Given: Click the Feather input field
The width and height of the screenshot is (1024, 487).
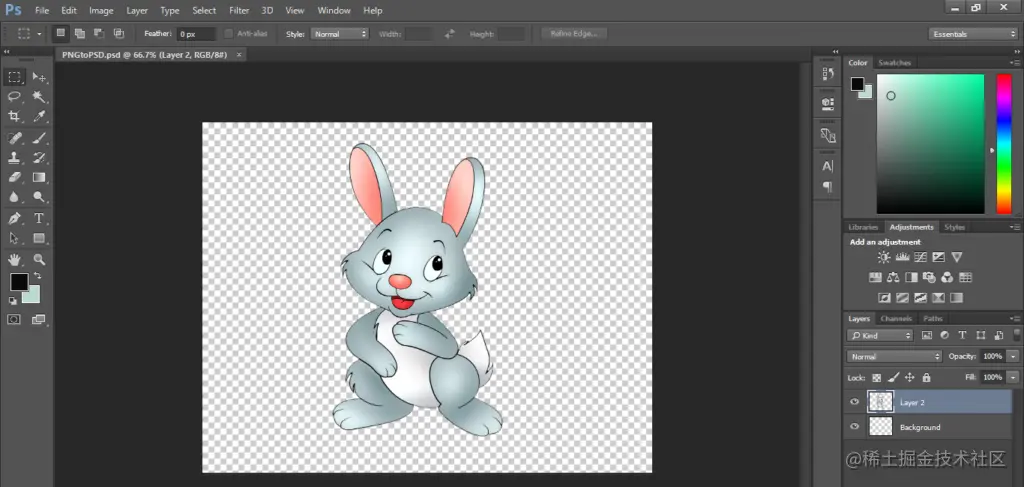Looking at the screenshot, I should tap(196, 34).
